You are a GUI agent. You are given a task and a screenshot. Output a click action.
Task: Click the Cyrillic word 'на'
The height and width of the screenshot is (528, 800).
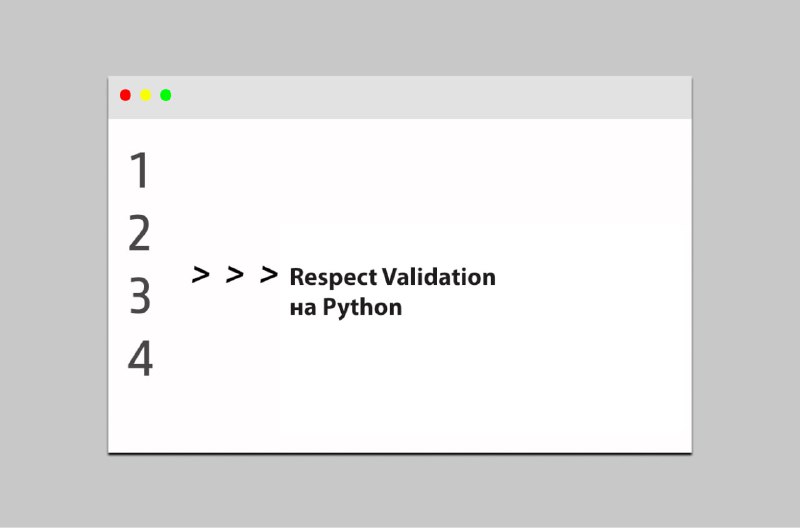click(303, 309)
